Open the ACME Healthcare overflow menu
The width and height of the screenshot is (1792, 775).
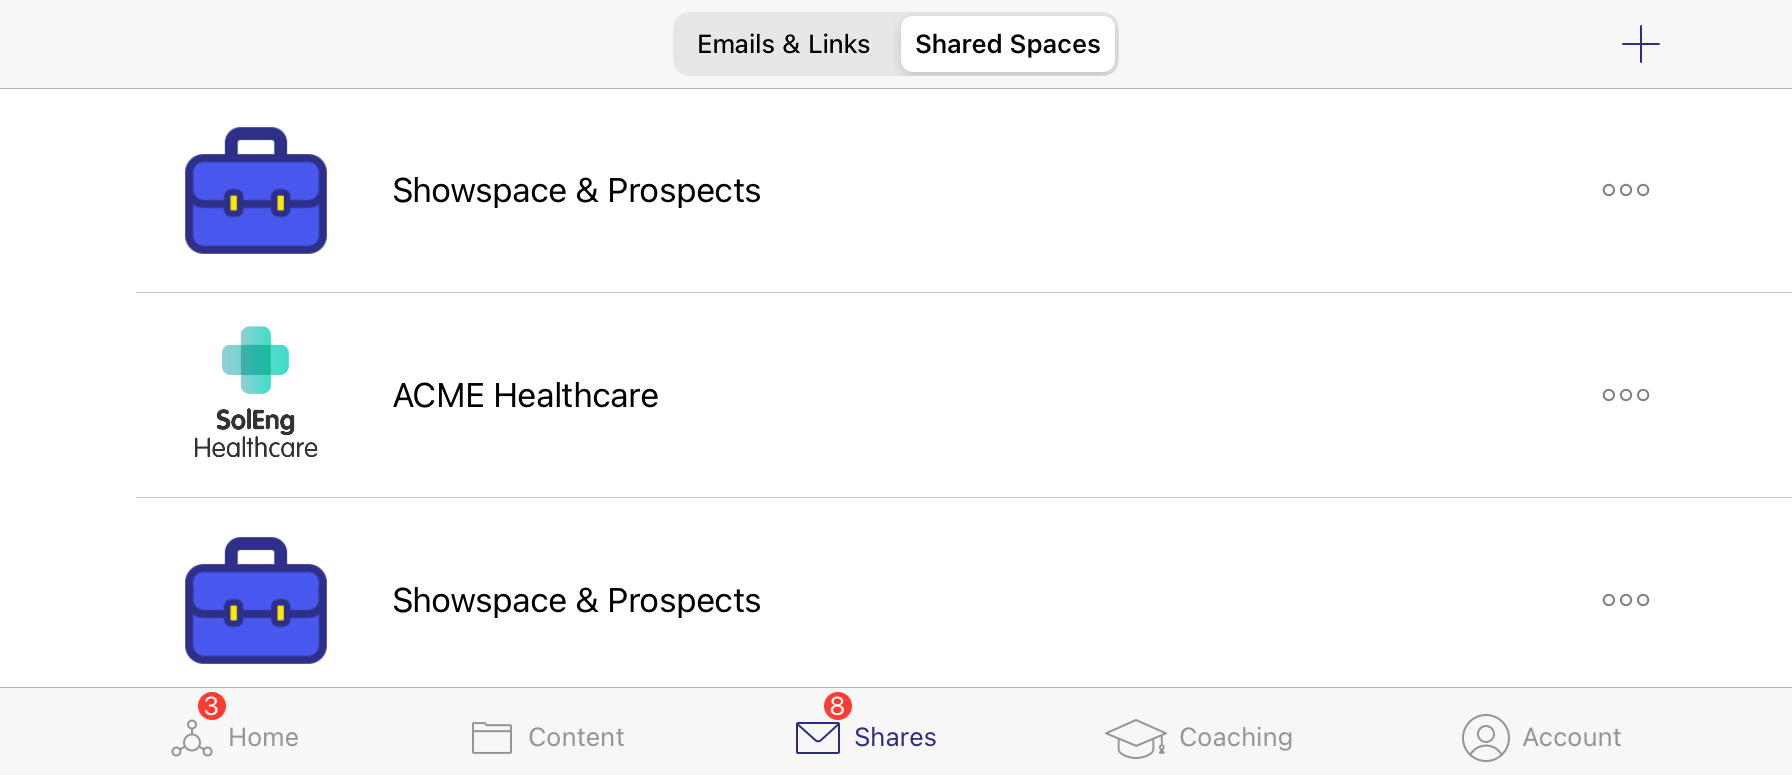pyautogui.click(x=1625, y=395)
